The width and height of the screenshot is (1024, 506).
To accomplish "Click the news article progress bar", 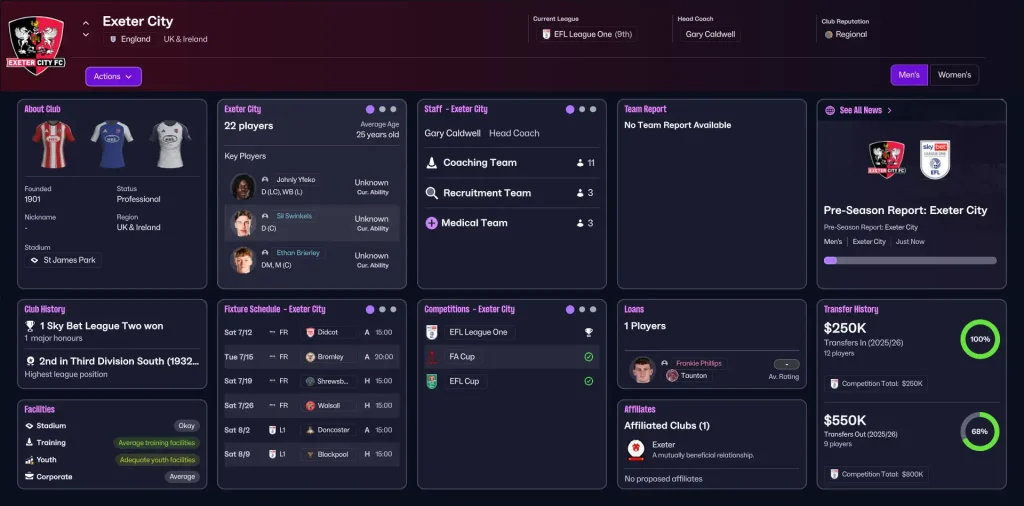I will click(x=910, y=261).
